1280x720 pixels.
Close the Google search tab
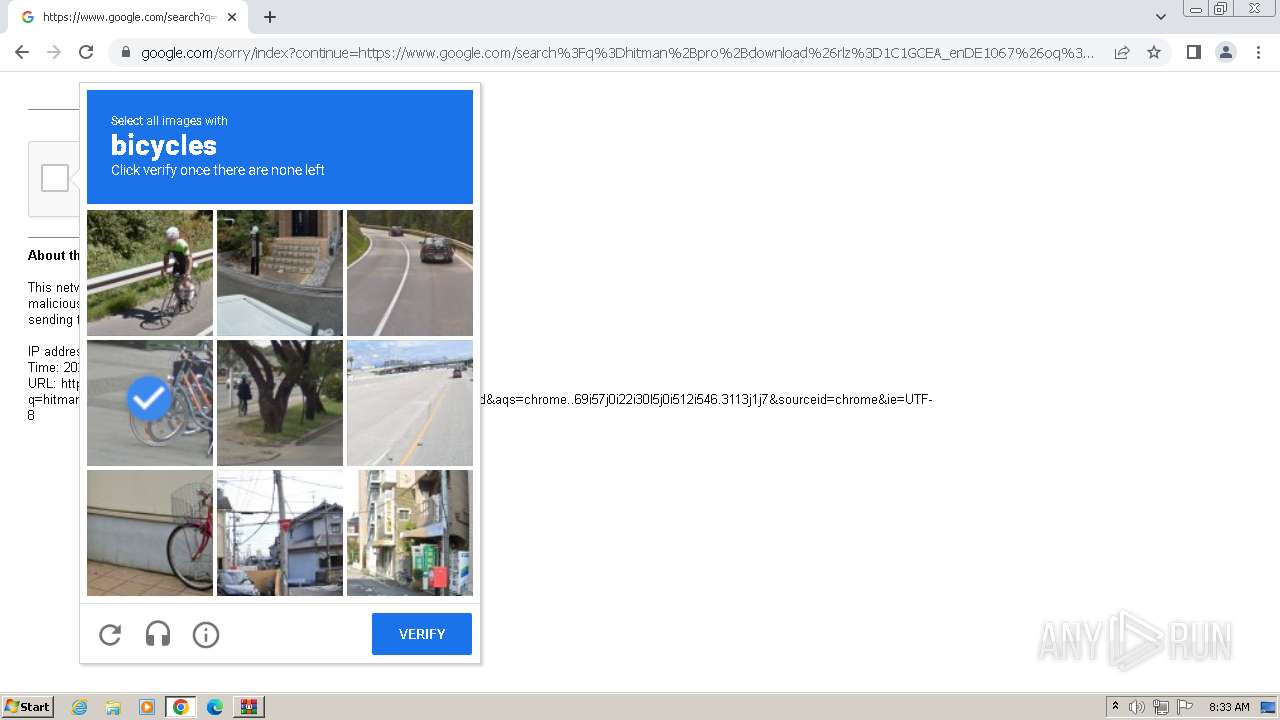tap(232, 17)
